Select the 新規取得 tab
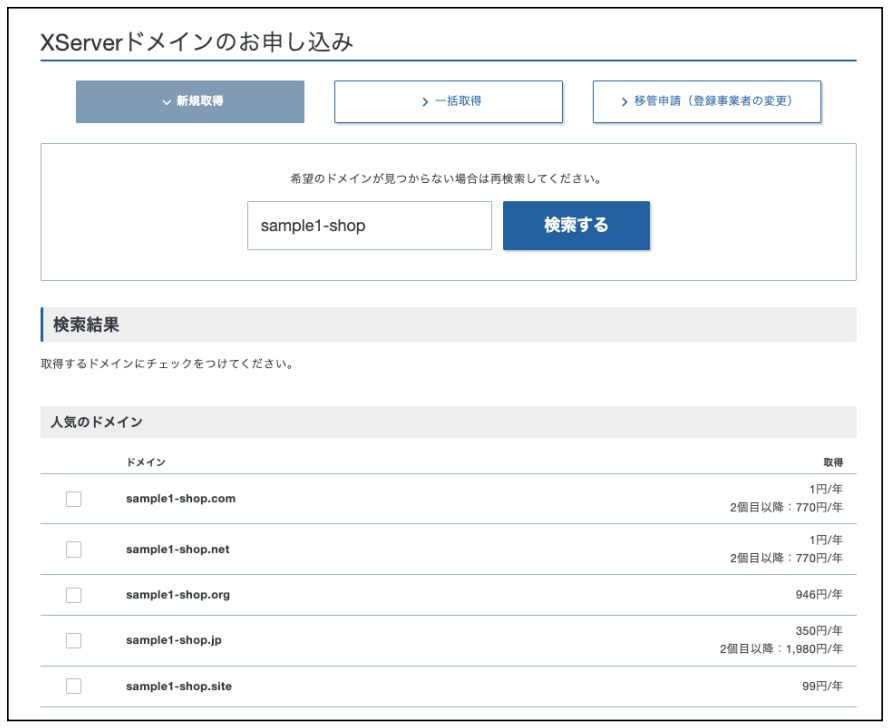Image resolution: width=890 pixels, height=728 pixels. point(190,102)
